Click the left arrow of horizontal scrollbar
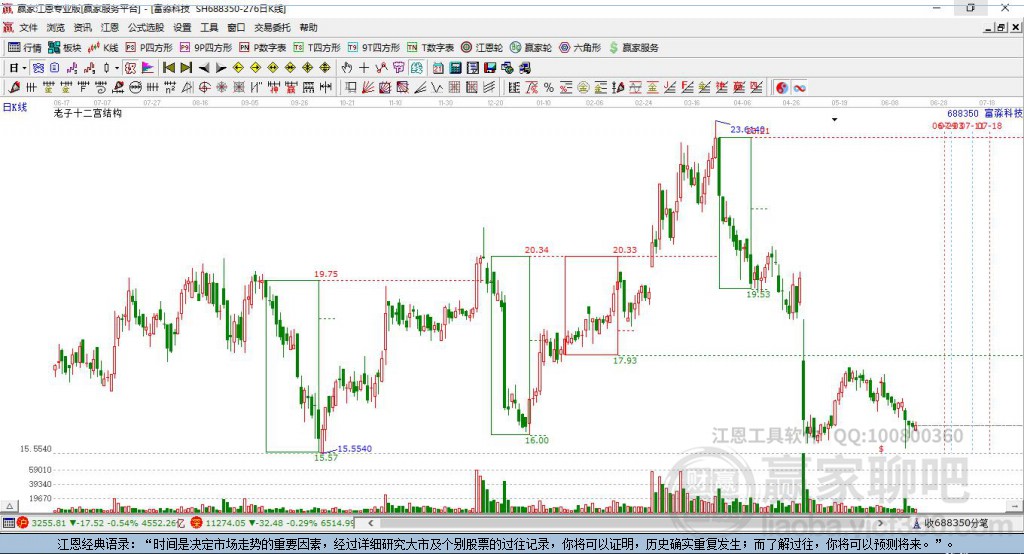1024x554 pixels. click(x=370, y=523)
